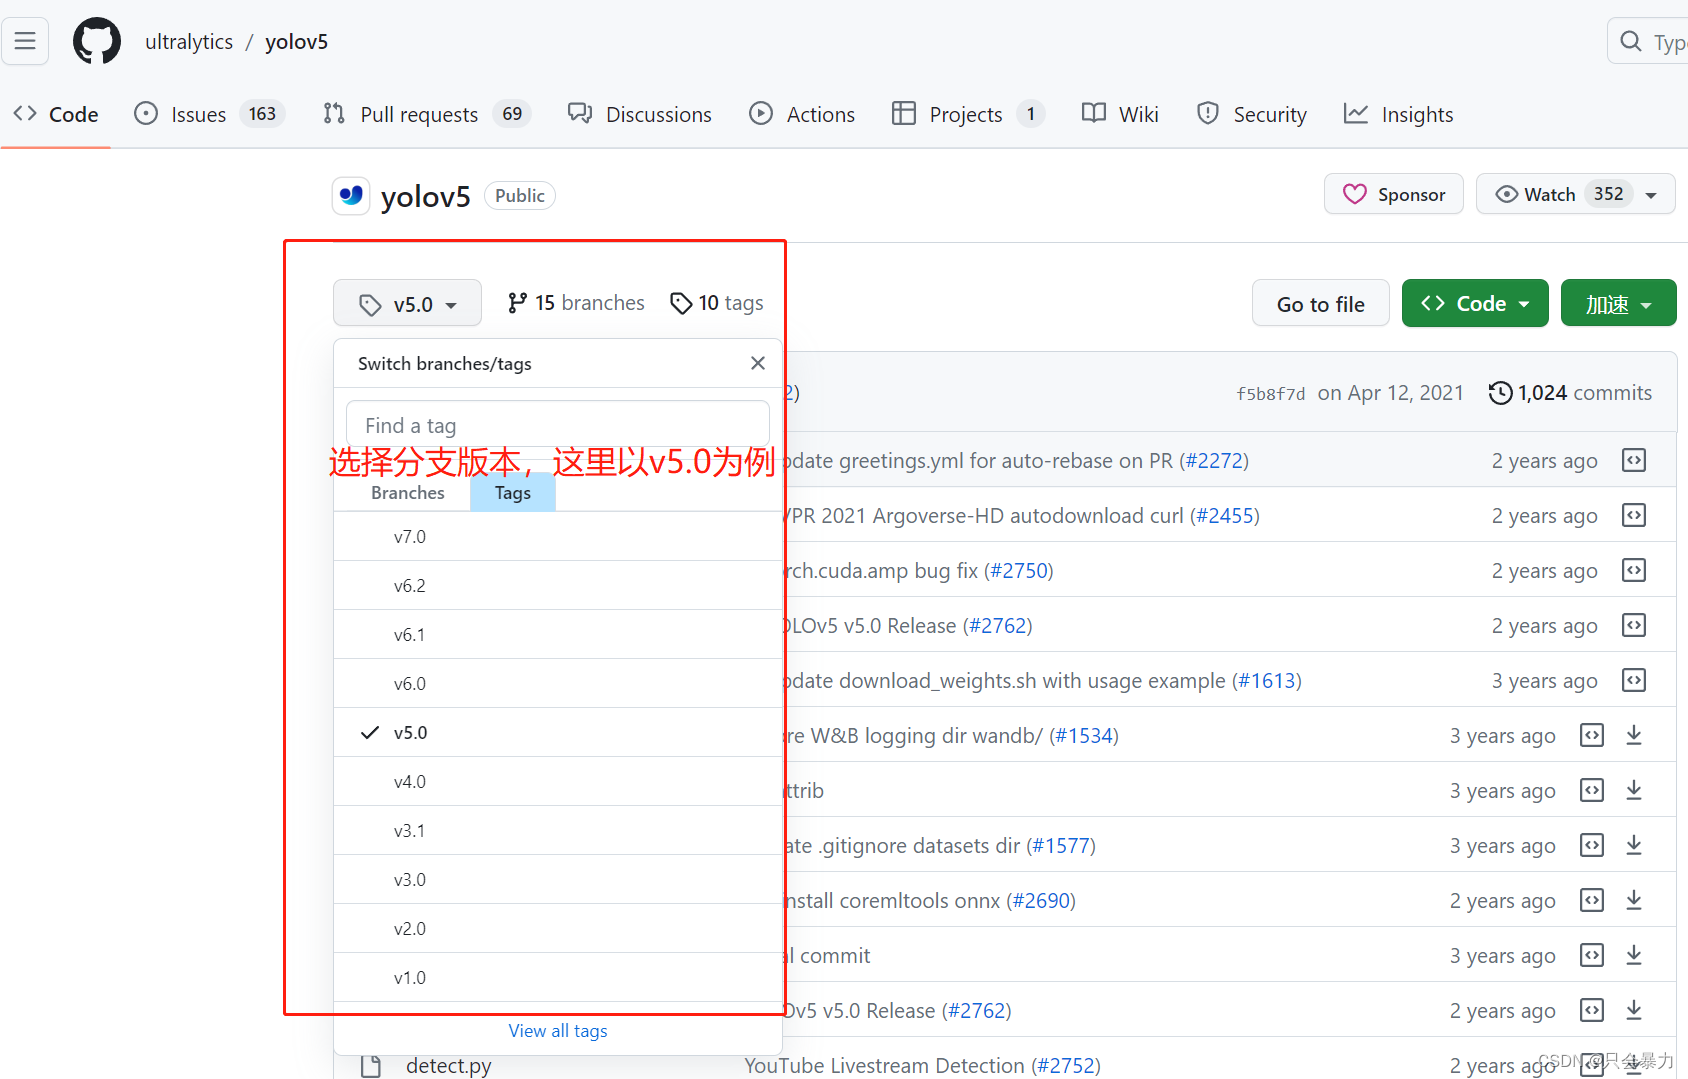The height and width of the screenshot is (1079, 1688).
Task: Open yolov5 repo link in breadcrumb
Action: [x=297, y=41]
